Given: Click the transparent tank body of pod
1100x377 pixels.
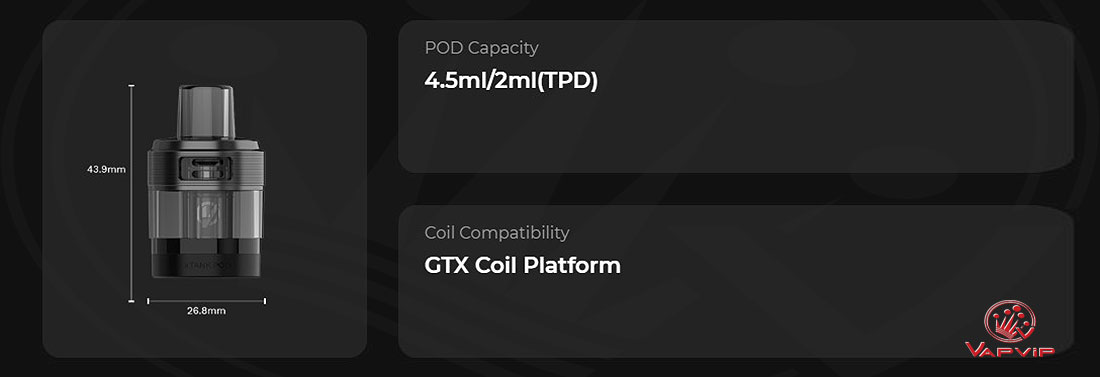Looking at the screenshot, I should click(x=206, y=213).
